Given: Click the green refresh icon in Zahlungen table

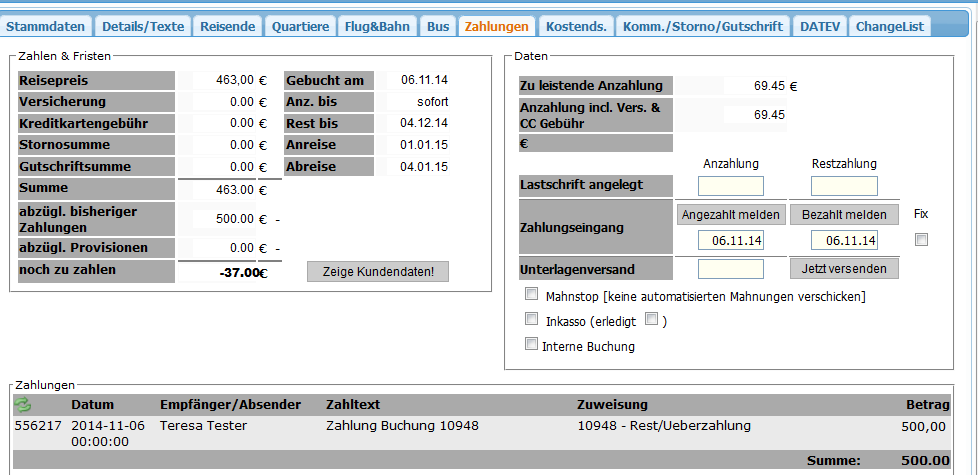Looking at the screenshot, I should click(23, 404).
